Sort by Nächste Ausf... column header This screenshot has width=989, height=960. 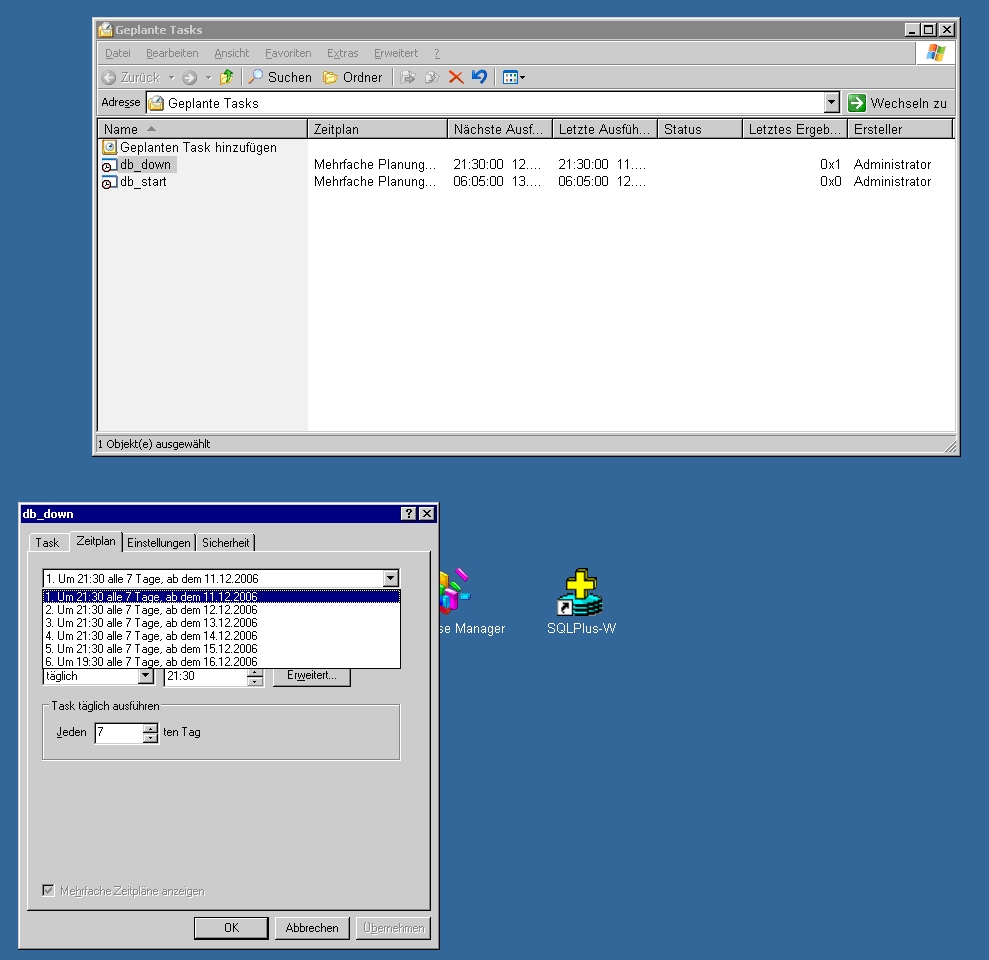pos(500,129)
